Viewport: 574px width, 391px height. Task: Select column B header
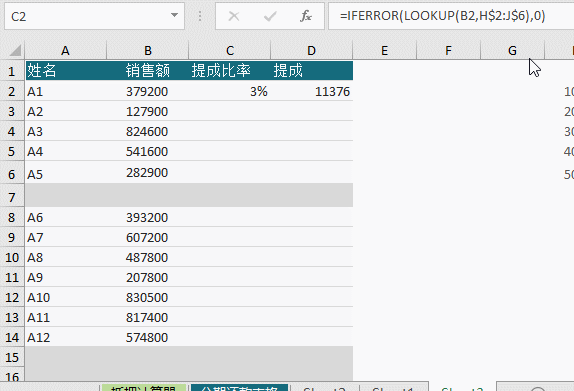148,50
